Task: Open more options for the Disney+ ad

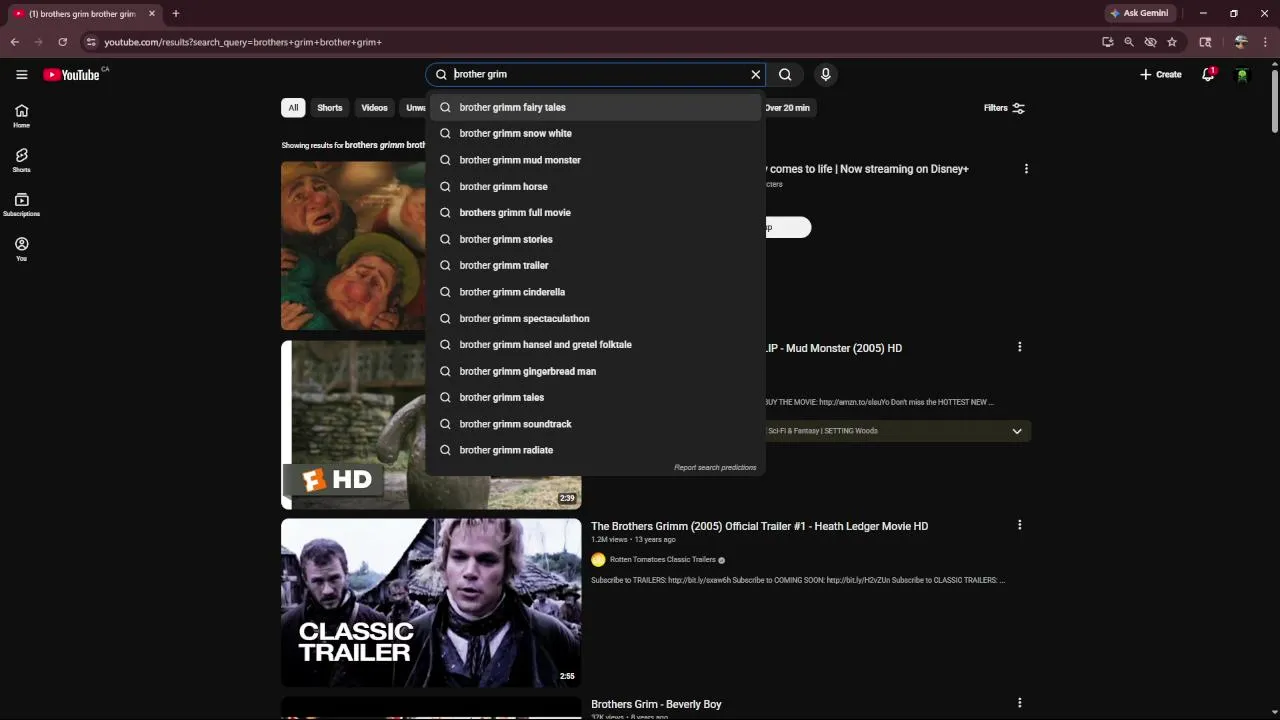Action: click(1026, 169)
